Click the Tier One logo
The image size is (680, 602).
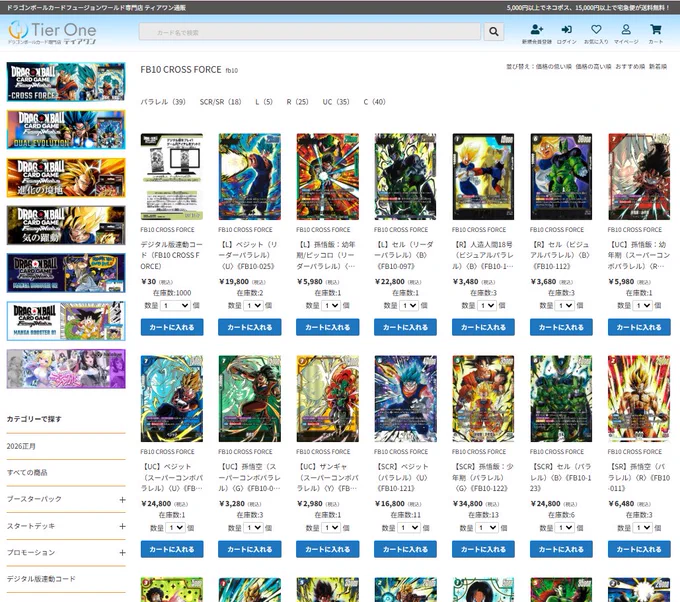[52, 33]
